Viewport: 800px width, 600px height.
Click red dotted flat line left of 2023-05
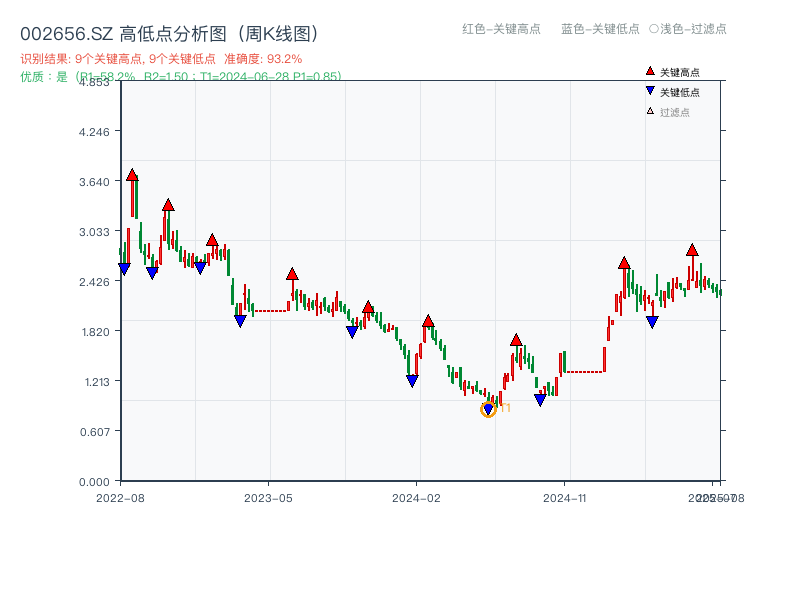coord(270,311)
